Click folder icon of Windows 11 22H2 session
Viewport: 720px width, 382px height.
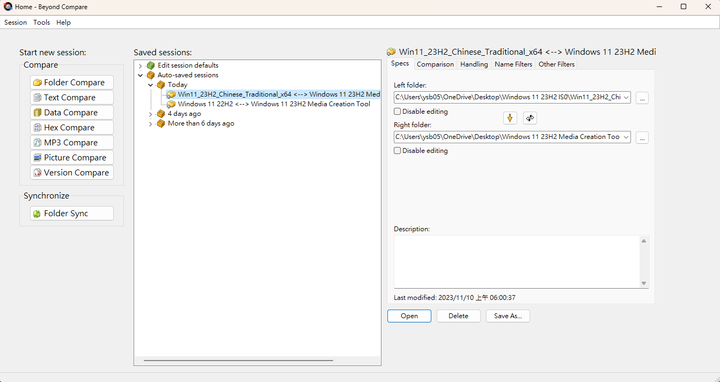[x=171, y=104]
